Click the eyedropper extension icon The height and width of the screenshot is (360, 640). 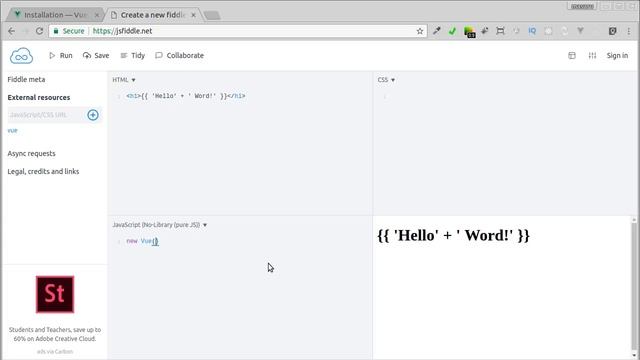pos(436,31)
